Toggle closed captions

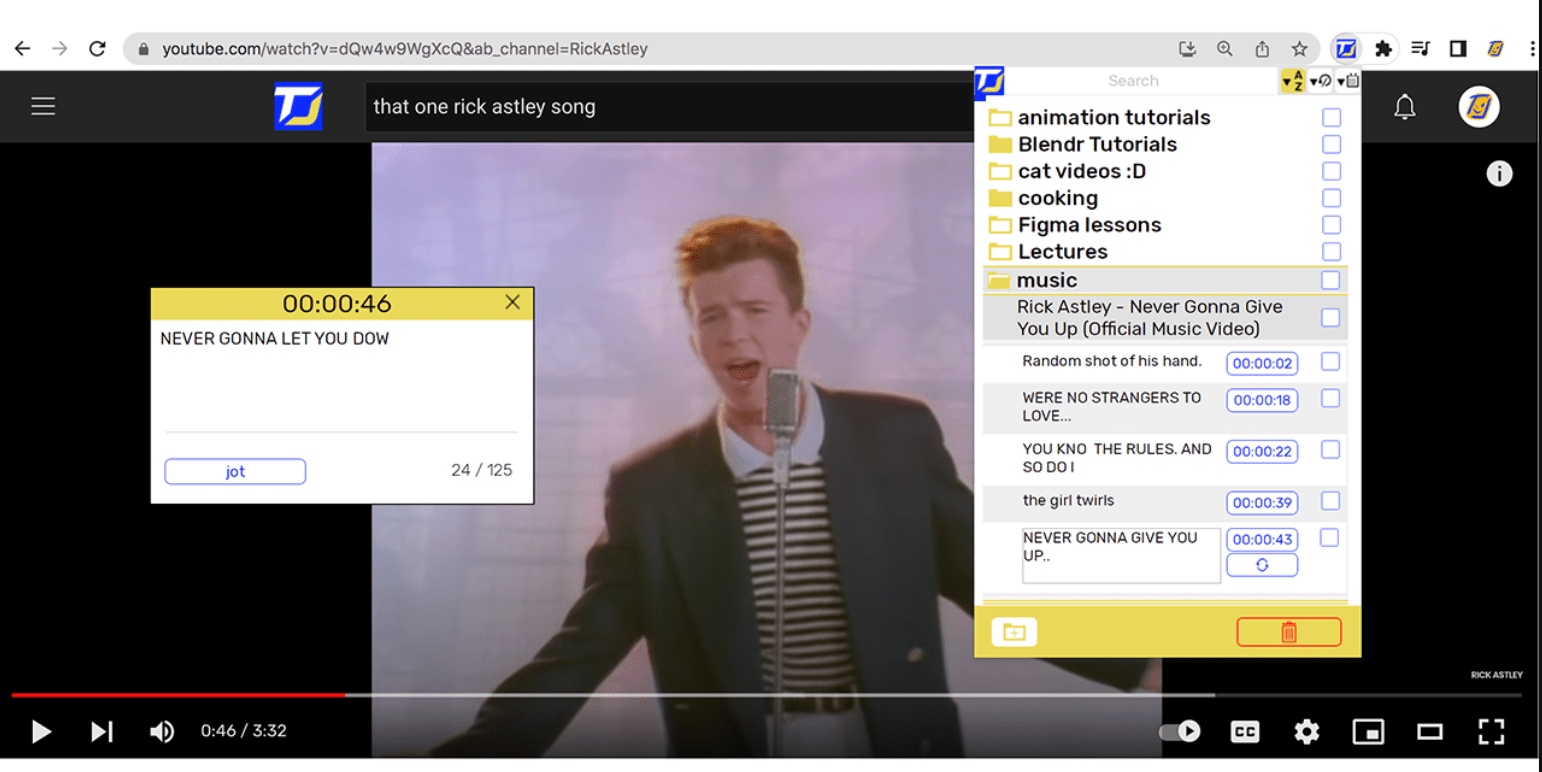coord(1245,732)
